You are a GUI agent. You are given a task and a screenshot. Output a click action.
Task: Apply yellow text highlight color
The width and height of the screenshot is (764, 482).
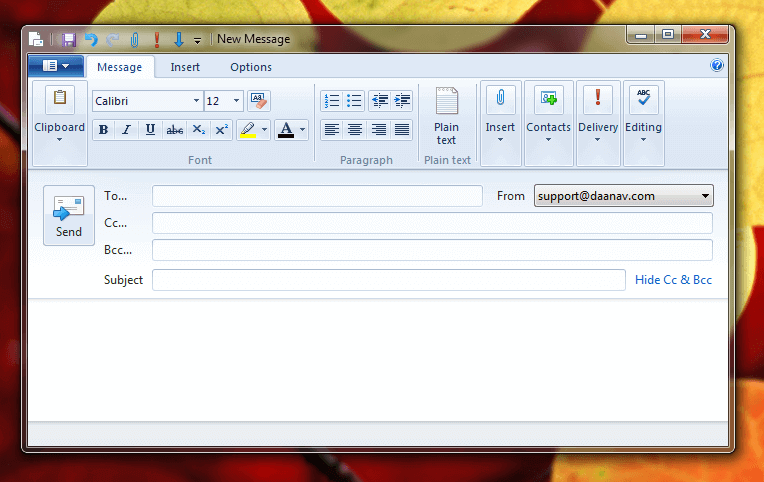(x=248, y=130)
